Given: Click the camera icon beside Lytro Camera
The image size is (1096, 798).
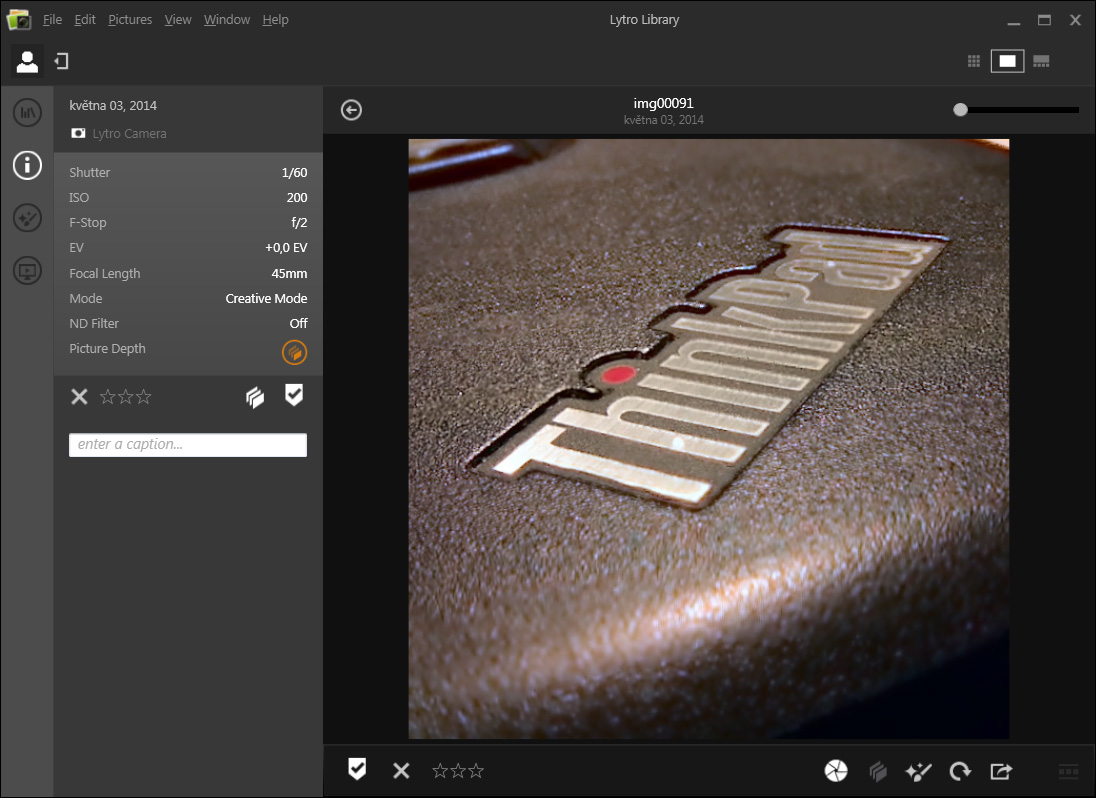Looking at the screenshot, I should click(x=78, y=133).
